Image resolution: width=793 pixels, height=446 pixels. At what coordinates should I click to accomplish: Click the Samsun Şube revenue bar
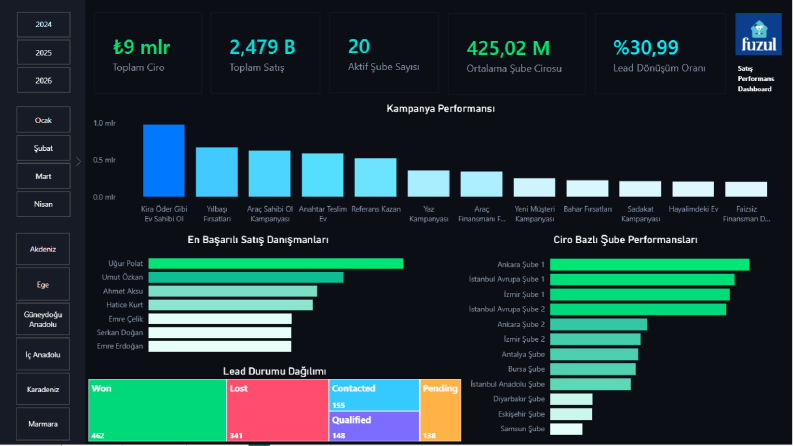[566, 429]
